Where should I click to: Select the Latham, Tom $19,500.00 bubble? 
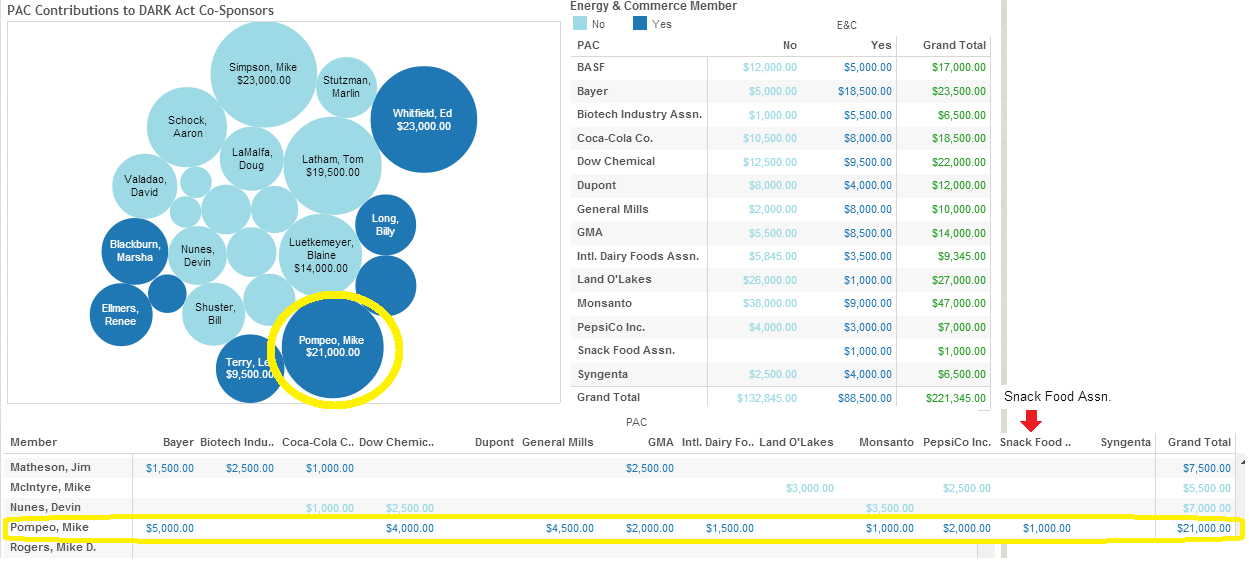pyautogui.click(x=333, y=165)
